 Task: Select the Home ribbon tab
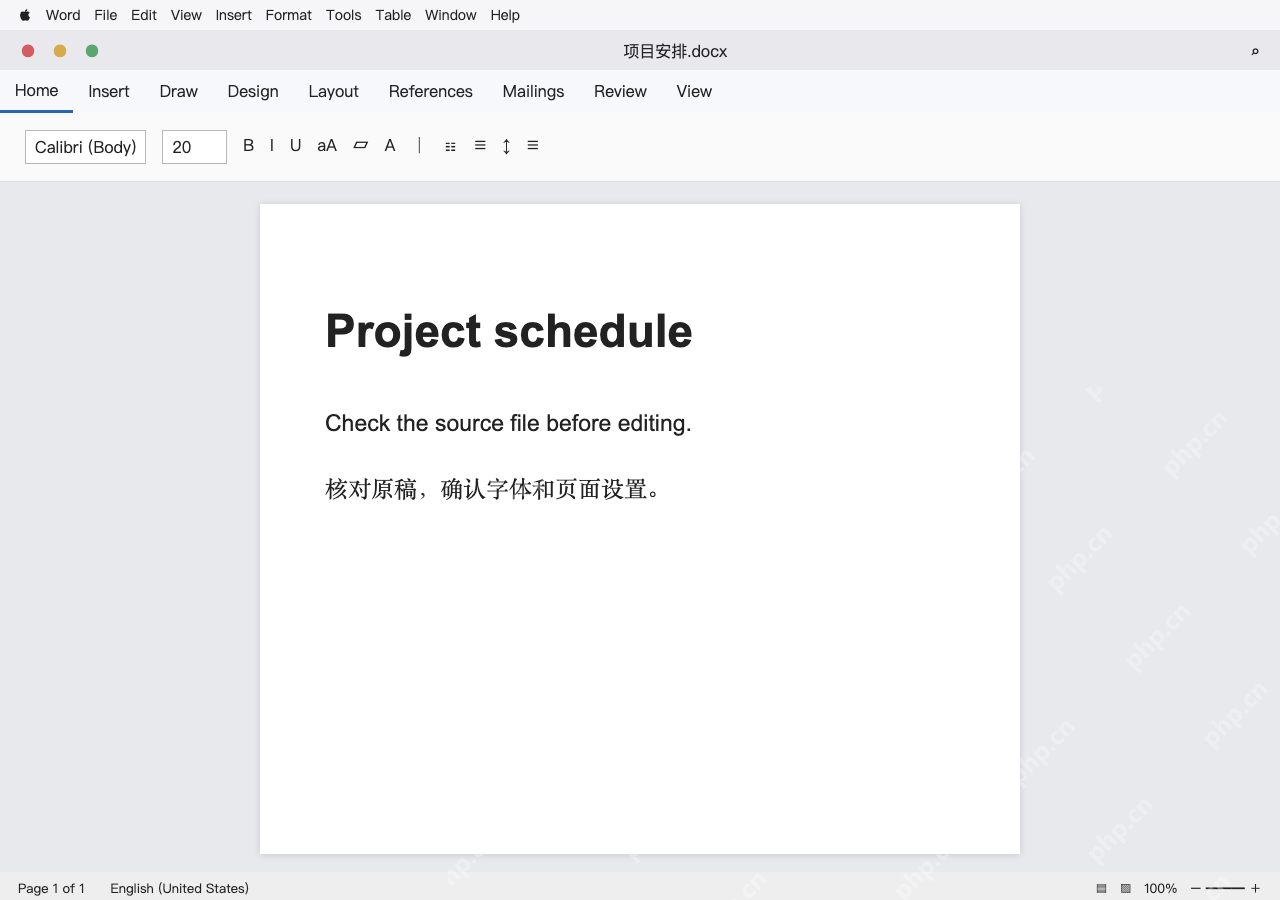[36, 91]
